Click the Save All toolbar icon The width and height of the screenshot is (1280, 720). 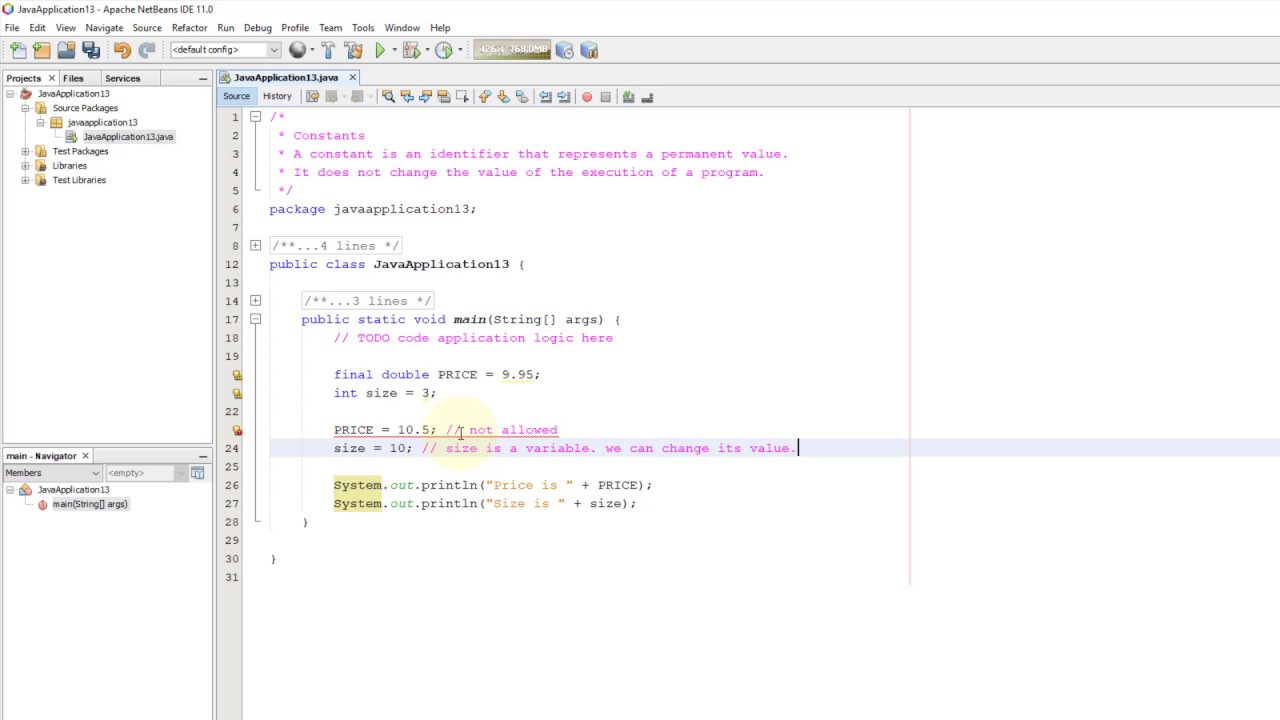[91, 50]
